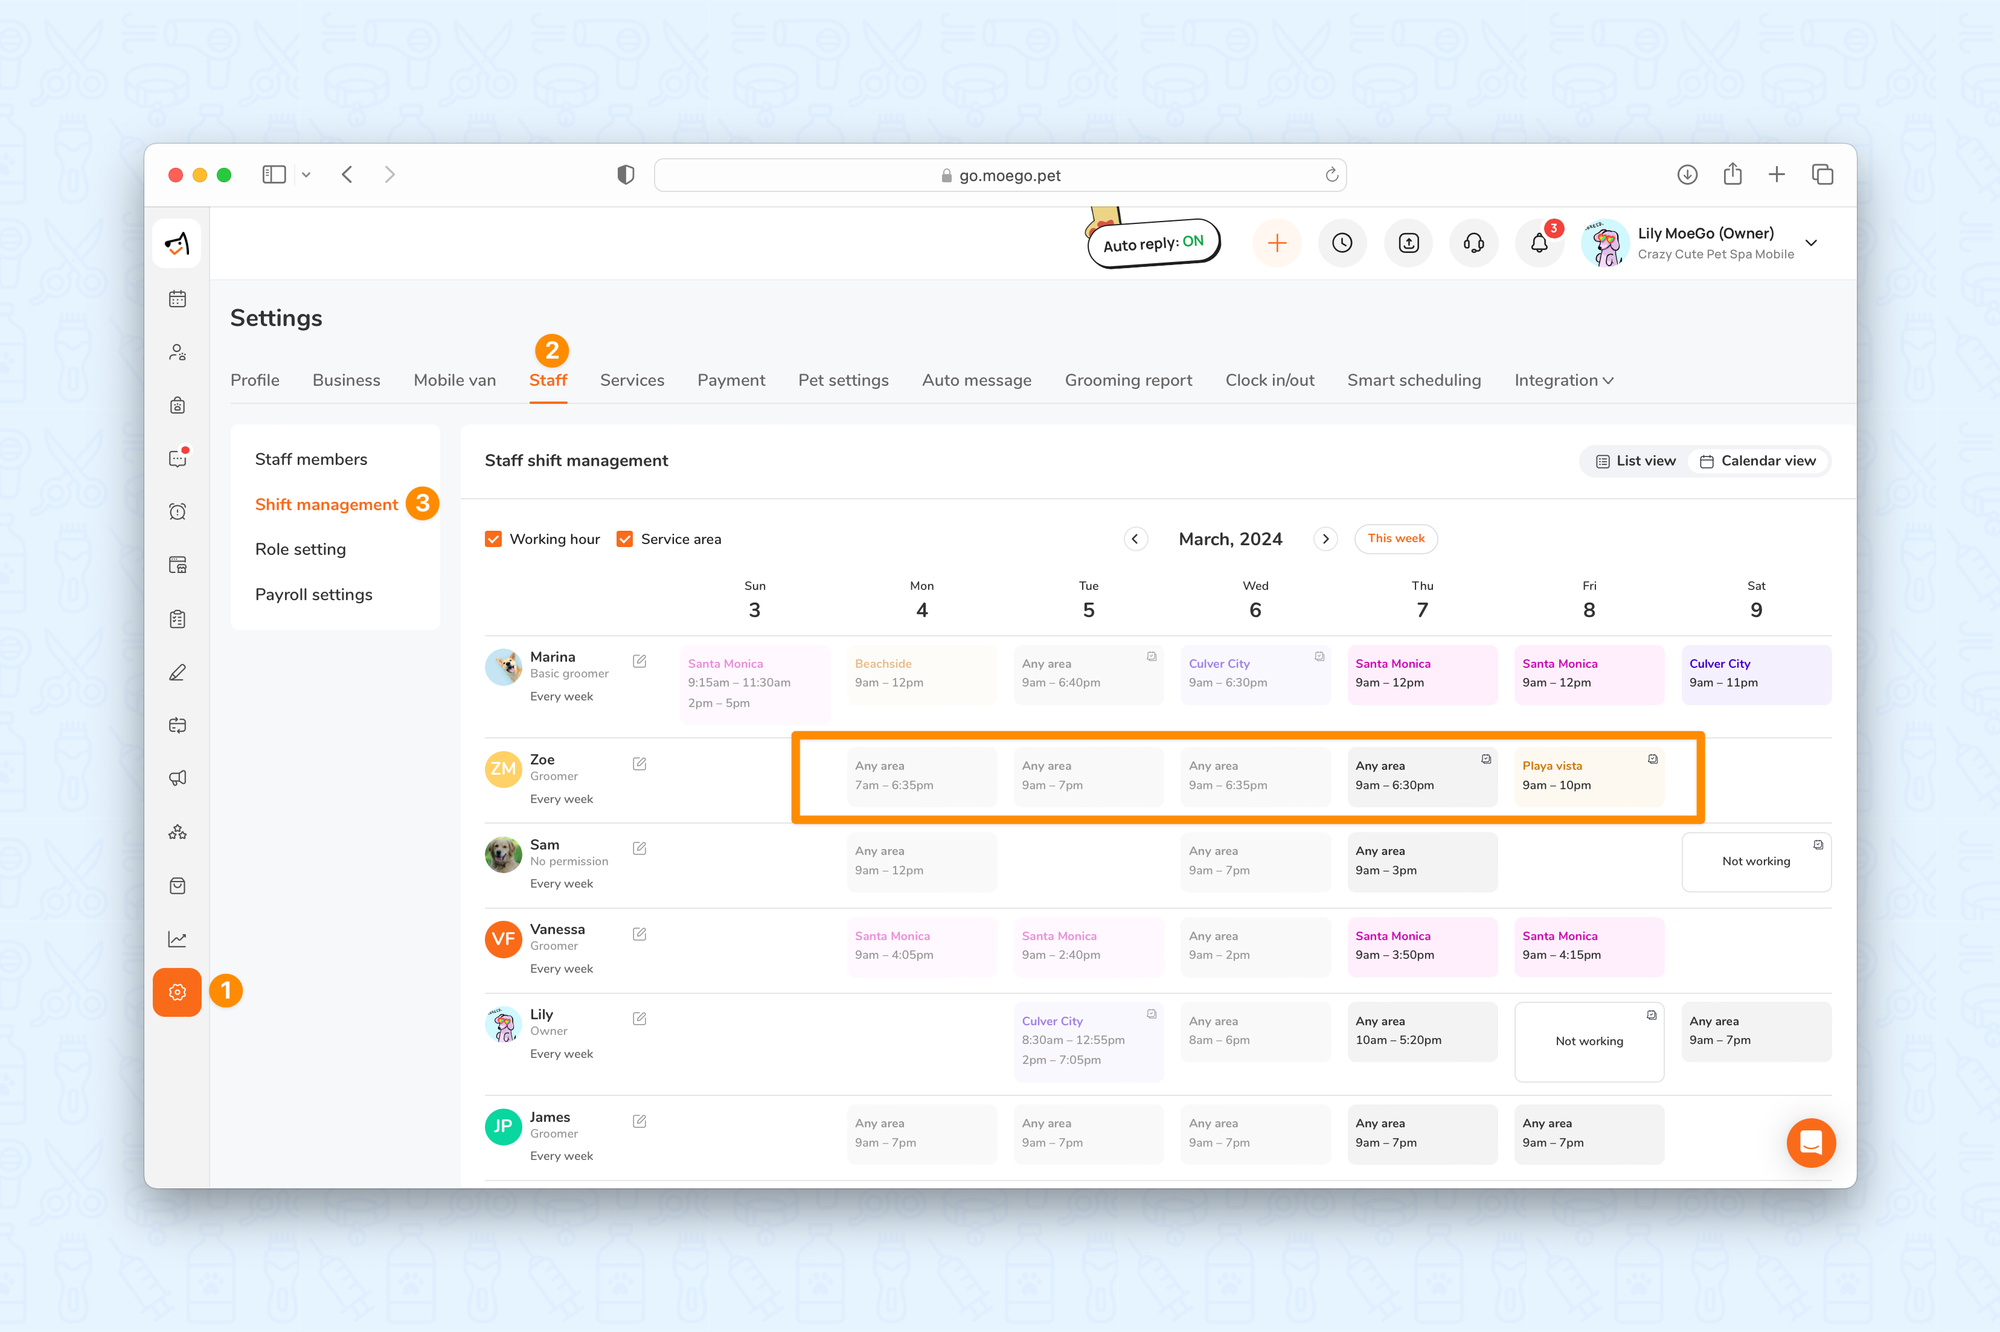Switch to List view

pos(1636,461)
